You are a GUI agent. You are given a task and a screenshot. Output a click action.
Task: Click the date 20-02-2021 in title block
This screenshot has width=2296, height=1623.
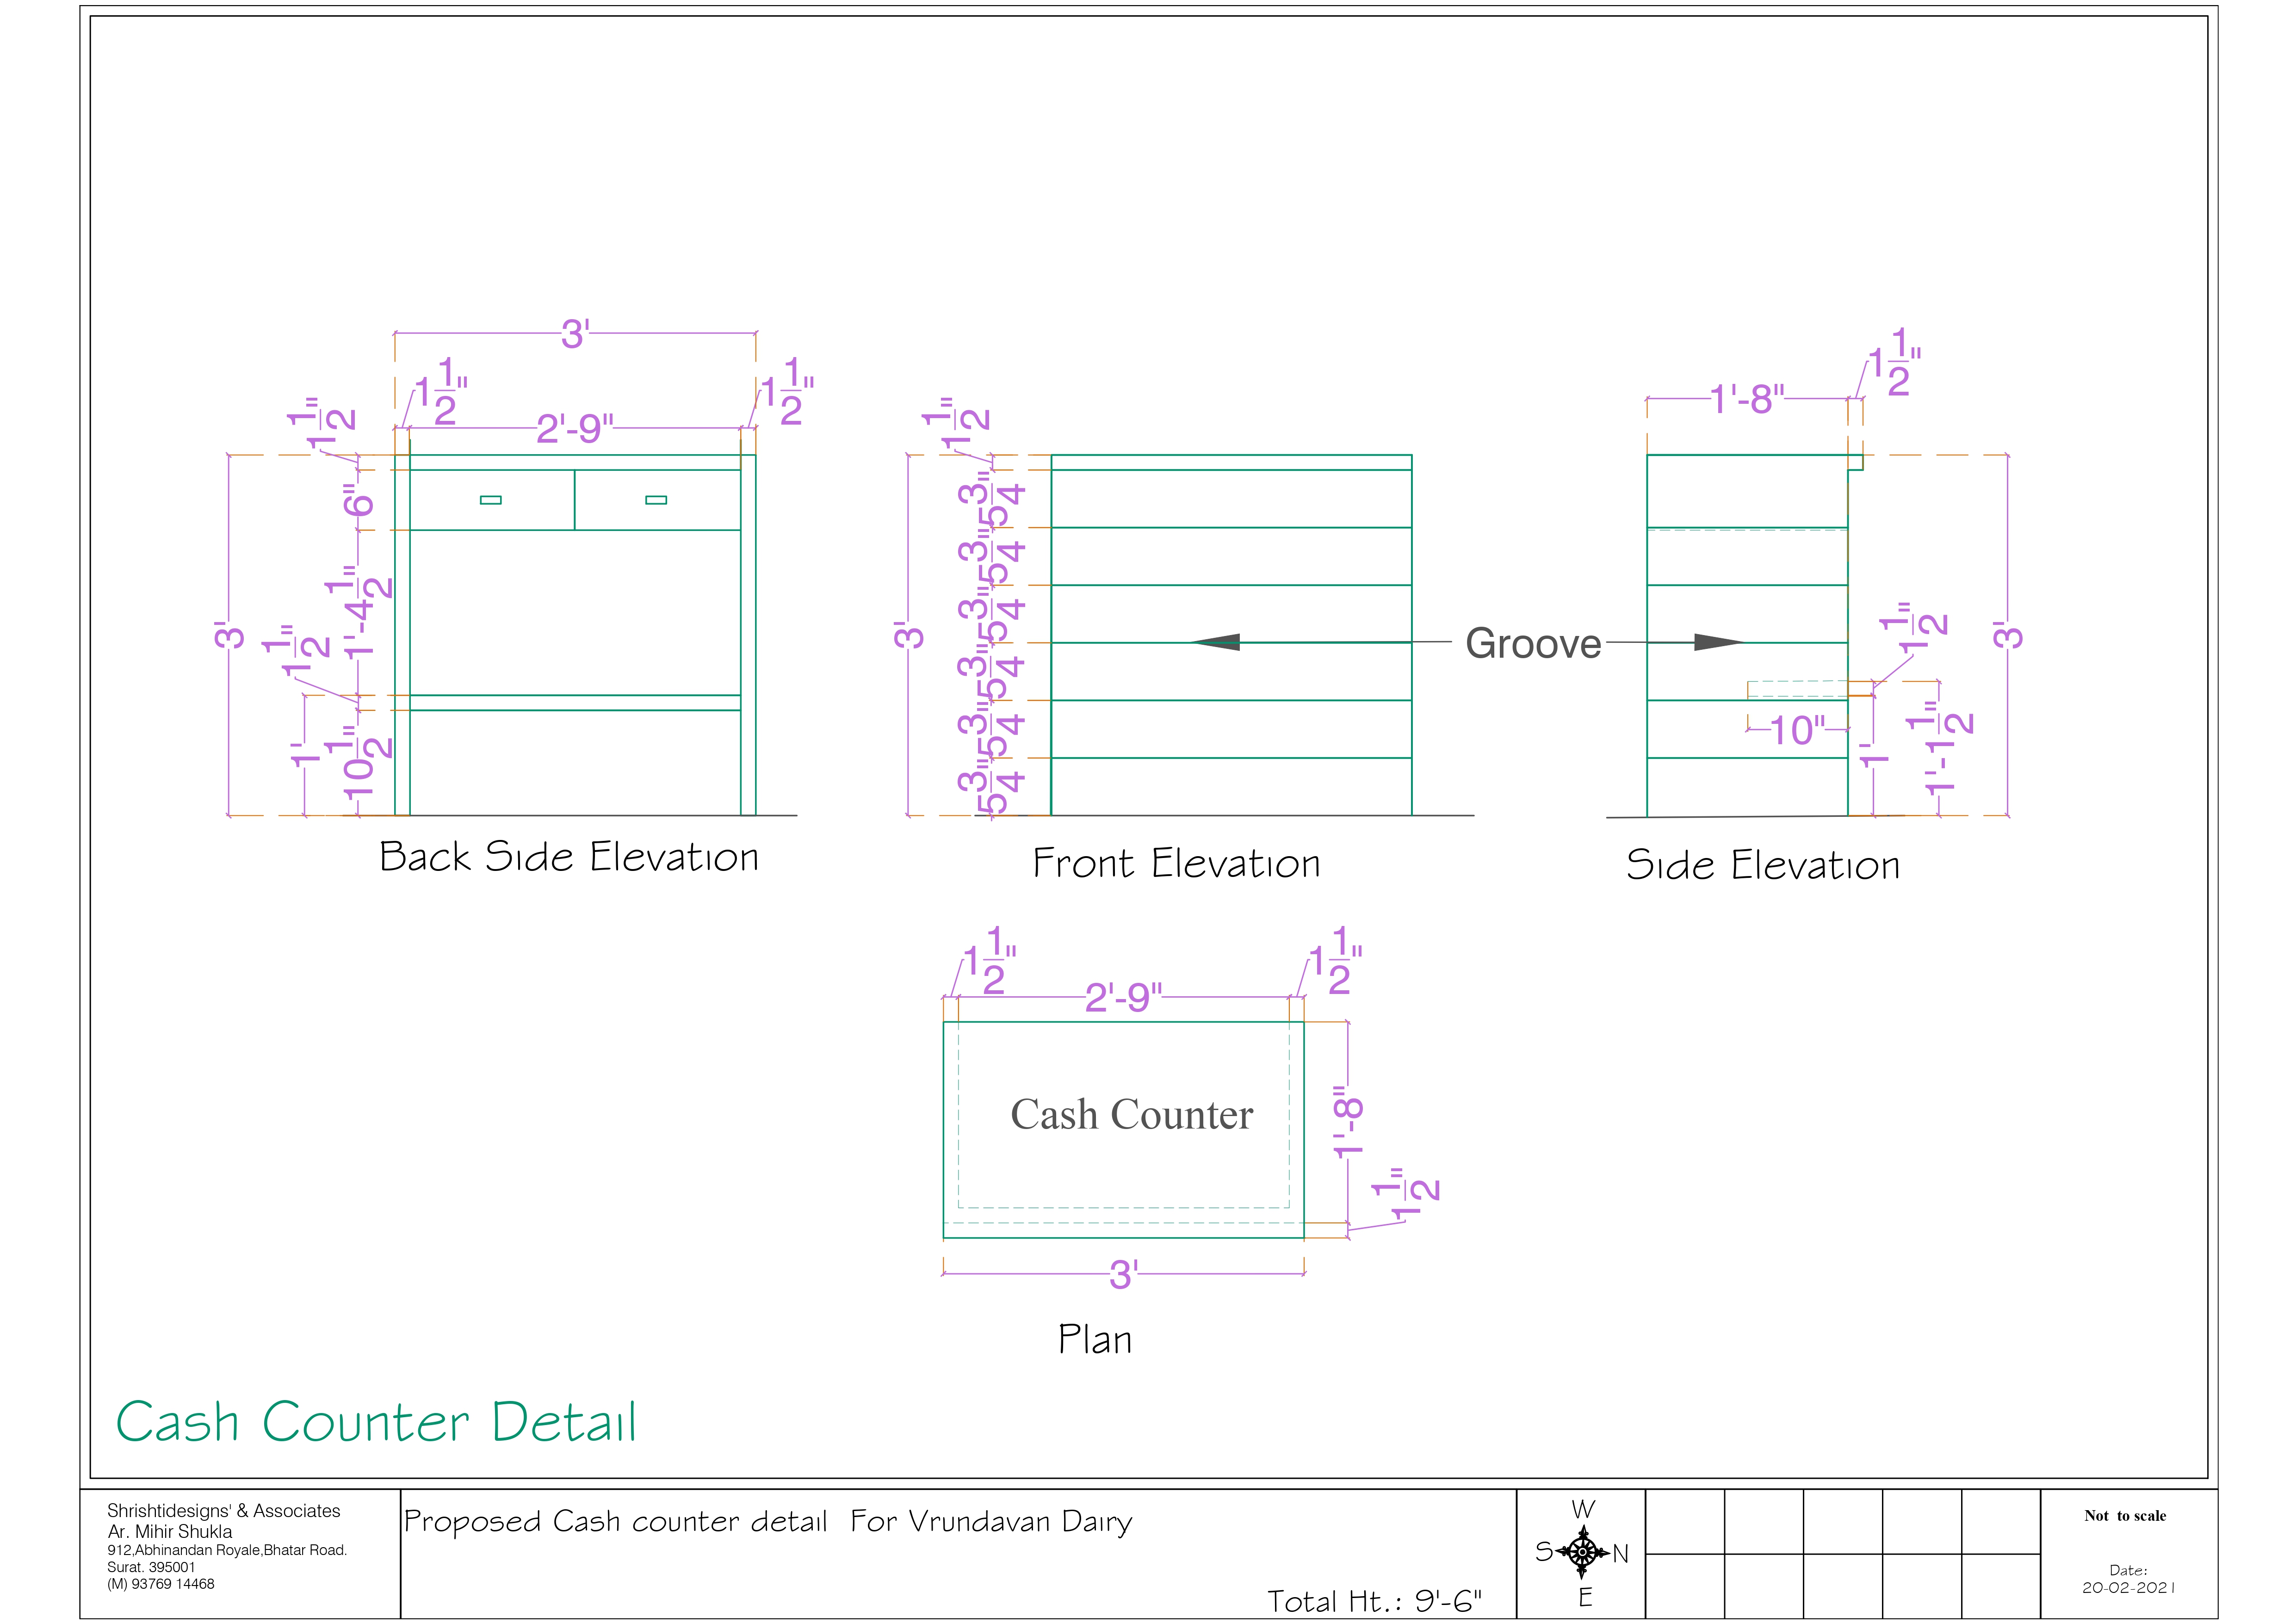[2128, 1587]
